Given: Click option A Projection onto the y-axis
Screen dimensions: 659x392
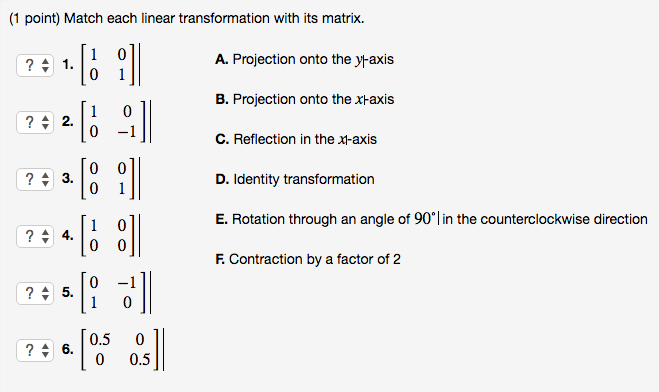Looking at the screenshot, I should tap(305, 59).
